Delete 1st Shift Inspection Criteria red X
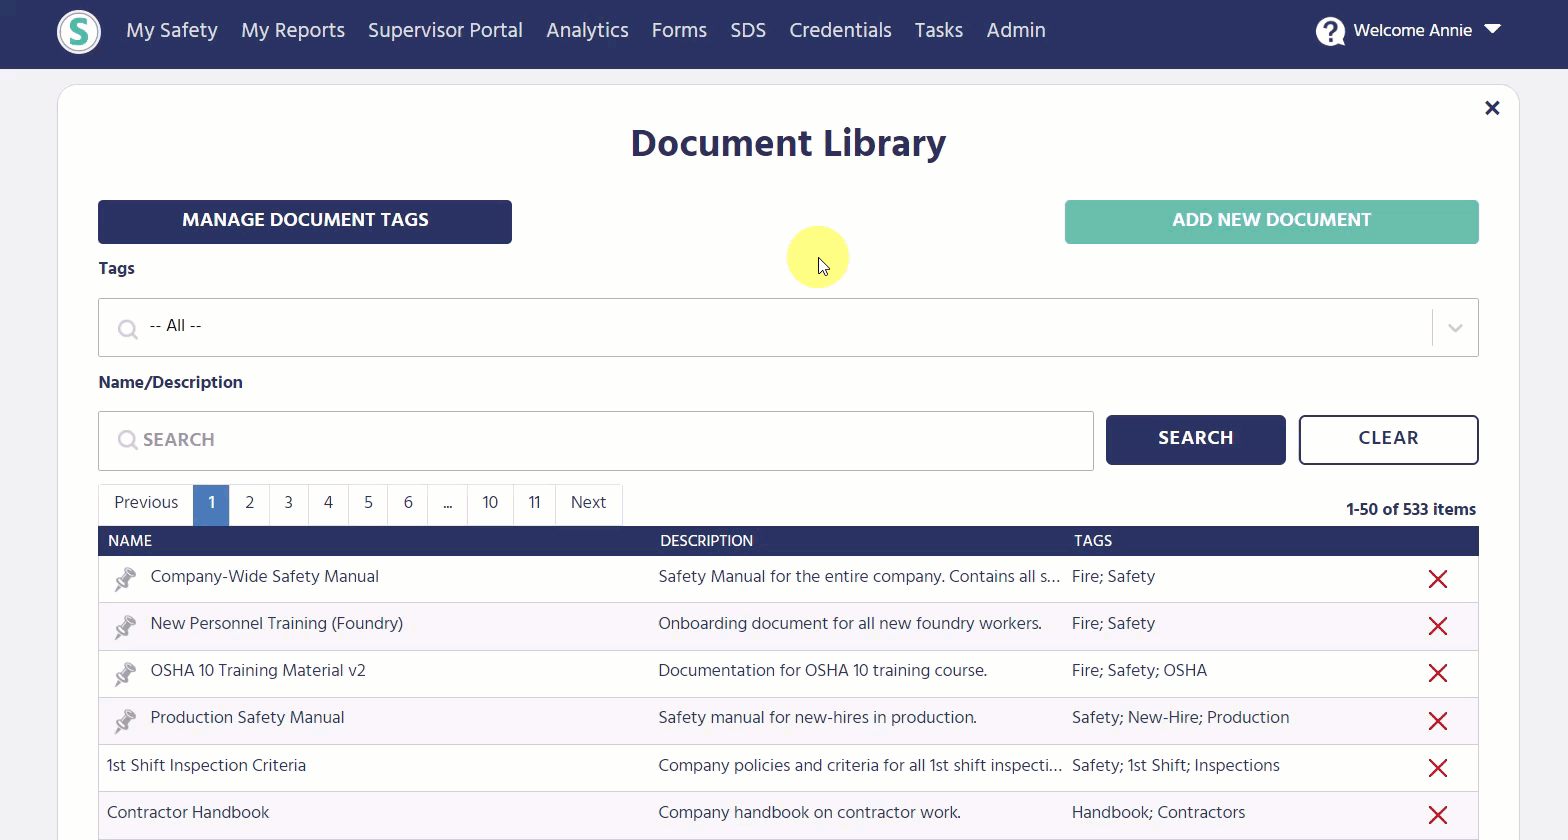This screenshot has height=840, width=1568. pyautogui.click(x=1438, y=768)
